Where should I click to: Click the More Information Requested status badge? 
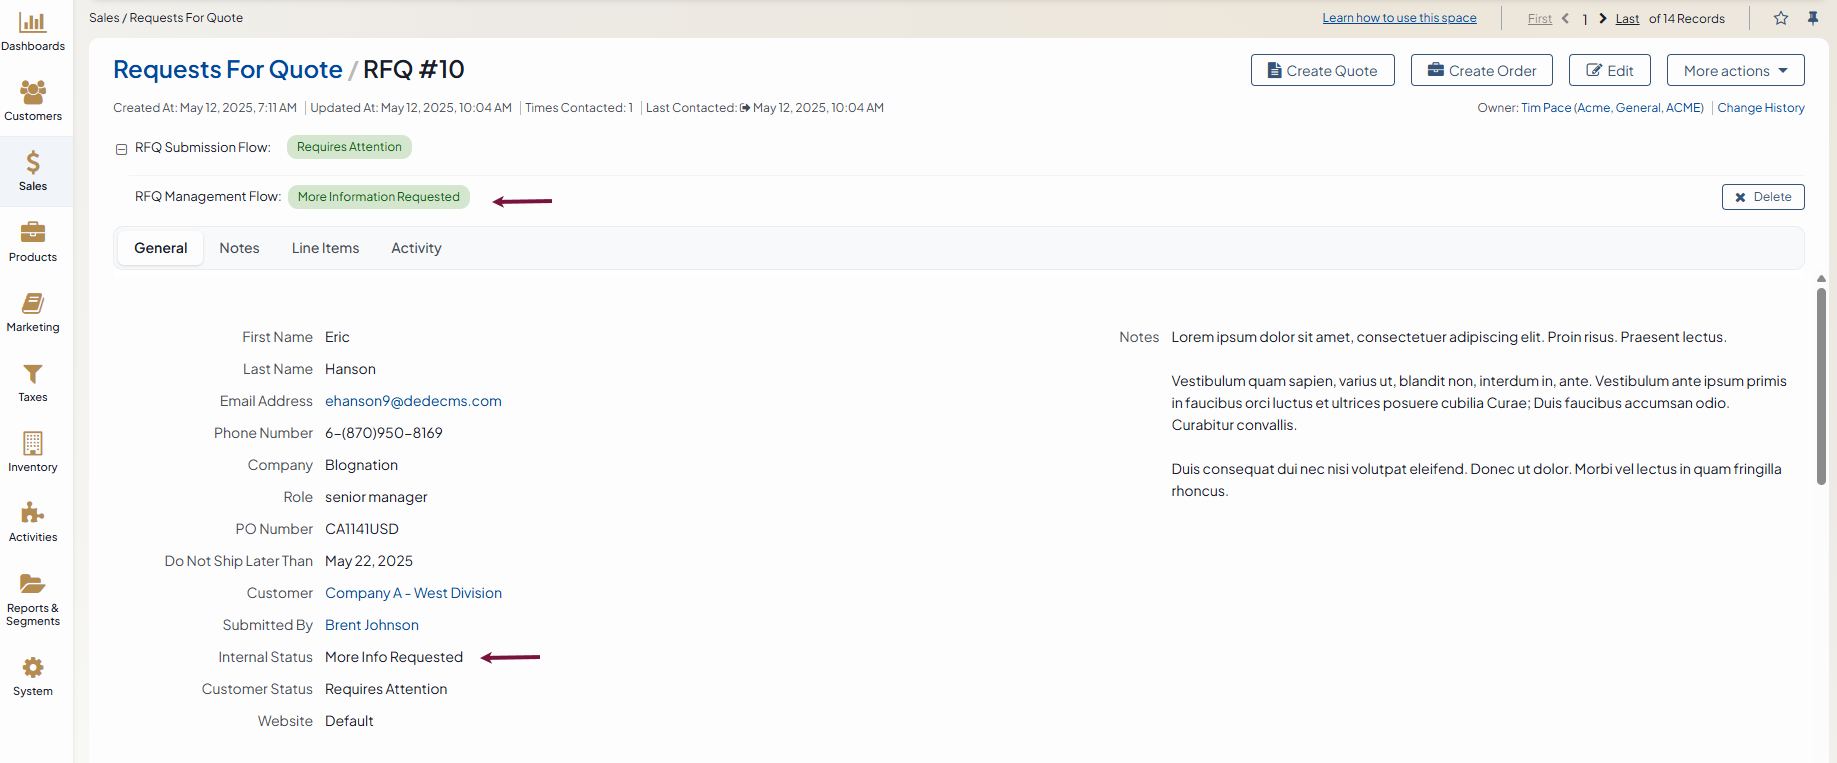[x=378, y=197]
